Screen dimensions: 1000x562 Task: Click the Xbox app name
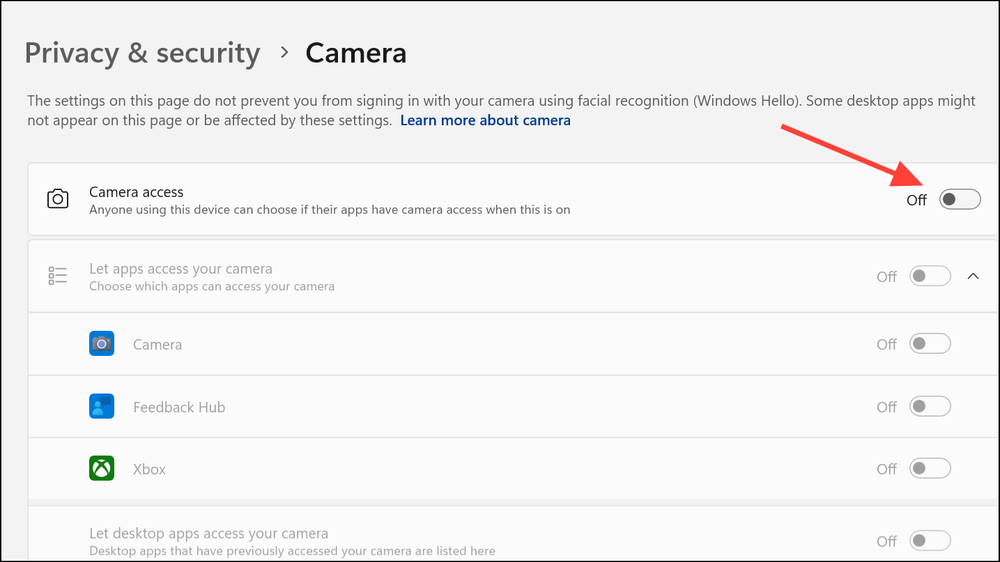coord(149,469)
